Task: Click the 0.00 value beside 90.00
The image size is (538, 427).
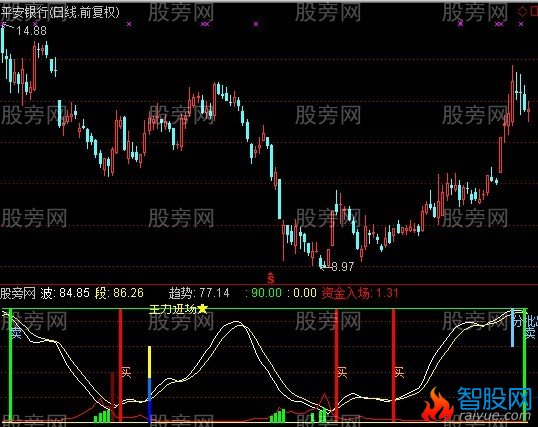Action: pos(305,293)
